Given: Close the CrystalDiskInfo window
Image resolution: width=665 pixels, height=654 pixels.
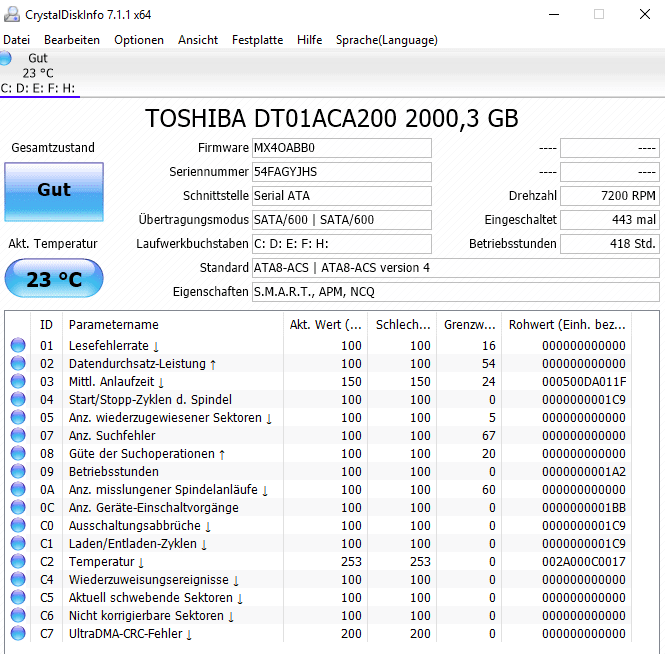Looking at the screenshot, I should (x=645, y=14).
